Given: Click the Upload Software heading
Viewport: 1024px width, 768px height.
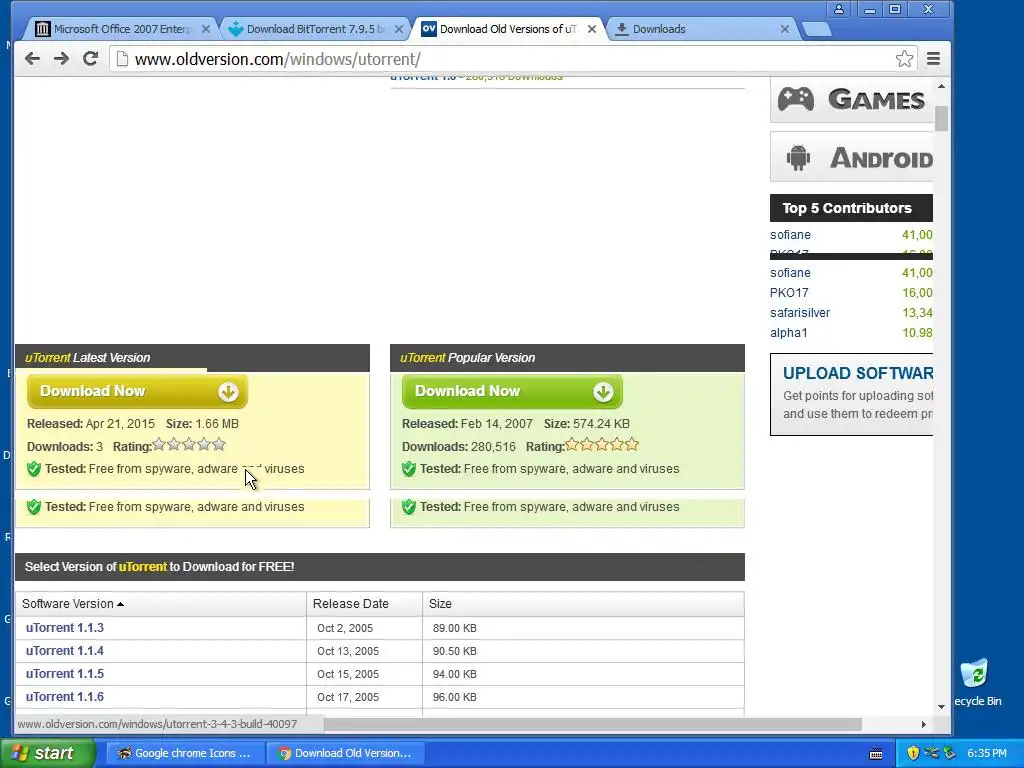Looking at the screenshot, I should pyautogui.click(x=857, y=373).
